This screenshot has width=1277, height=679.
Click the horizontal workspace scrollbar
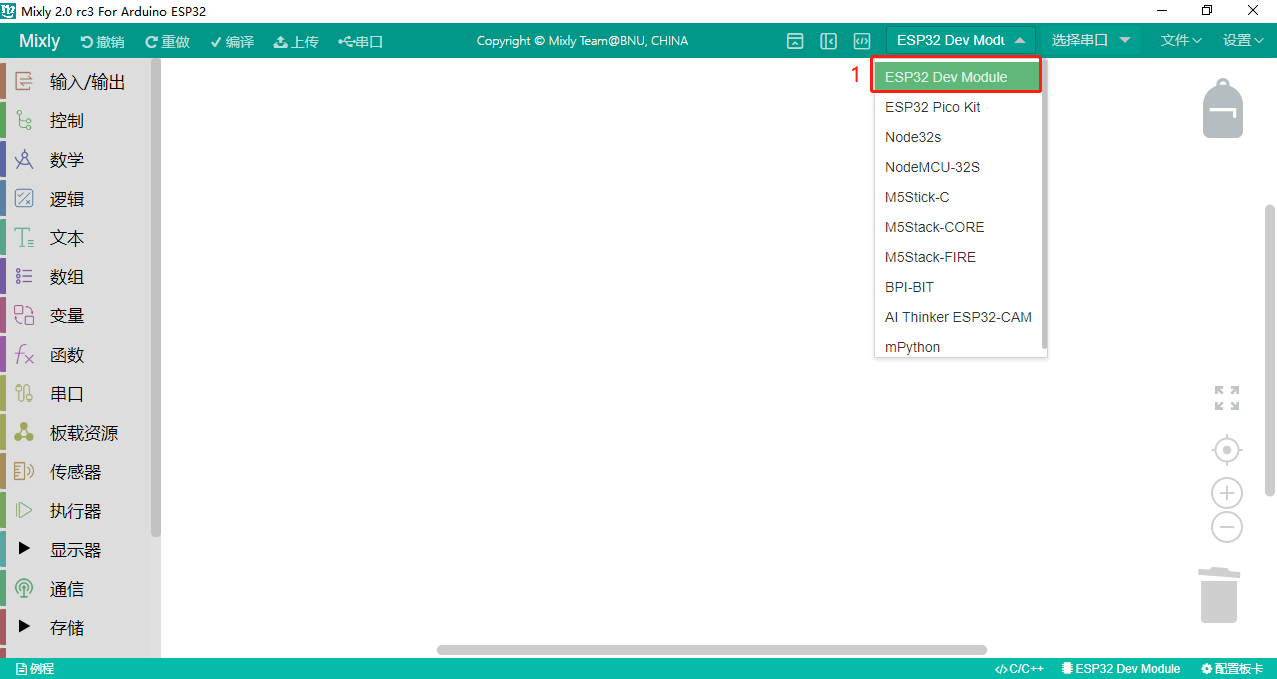(x=712, y=650)
